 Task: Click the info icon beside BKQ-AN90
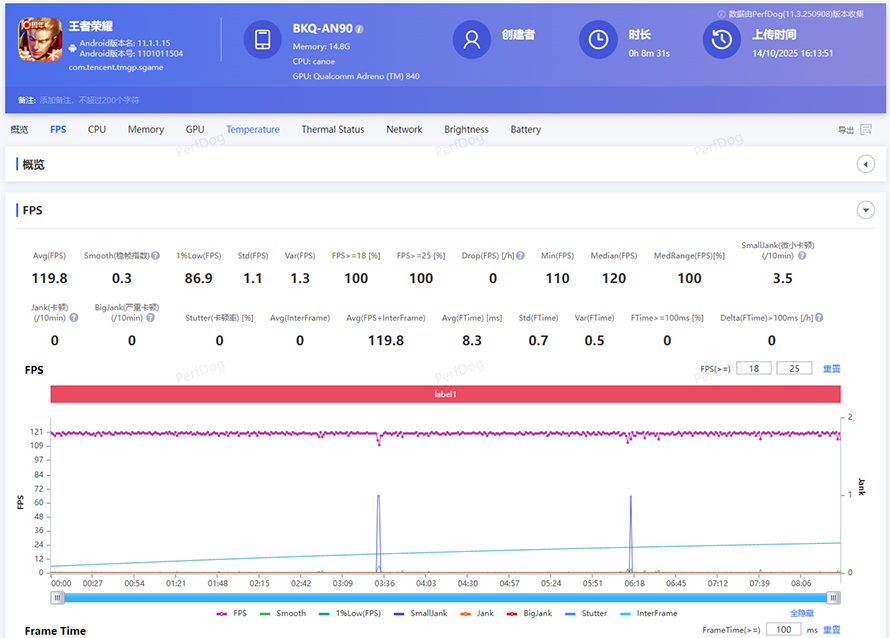(359, 30)
